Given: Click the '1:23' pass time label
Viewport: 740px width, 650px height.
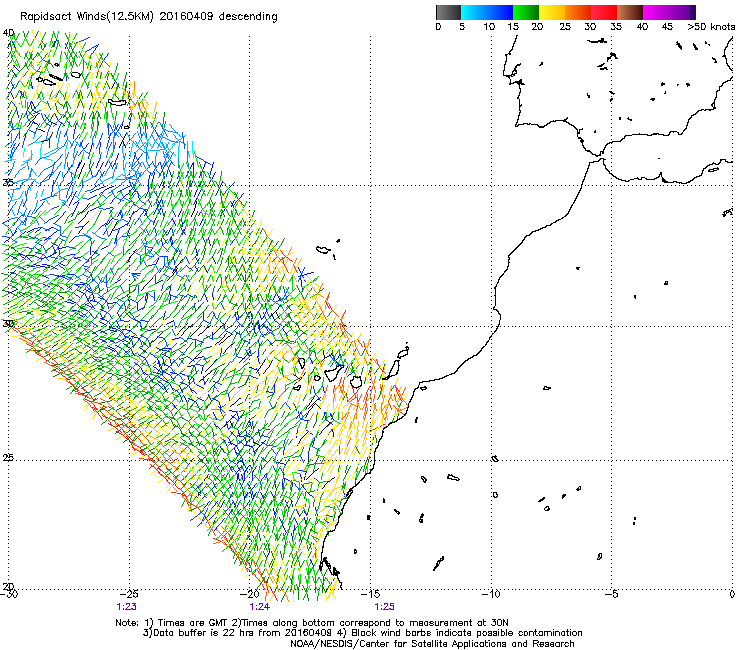Looking at the screenshot, I should 126,607.
